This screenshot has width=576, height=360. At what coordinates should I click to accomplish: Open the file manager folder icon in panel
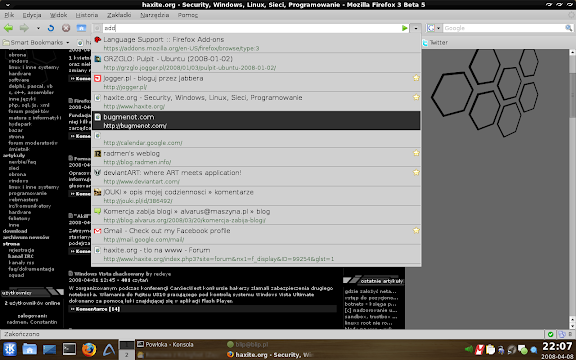point(29,349)
